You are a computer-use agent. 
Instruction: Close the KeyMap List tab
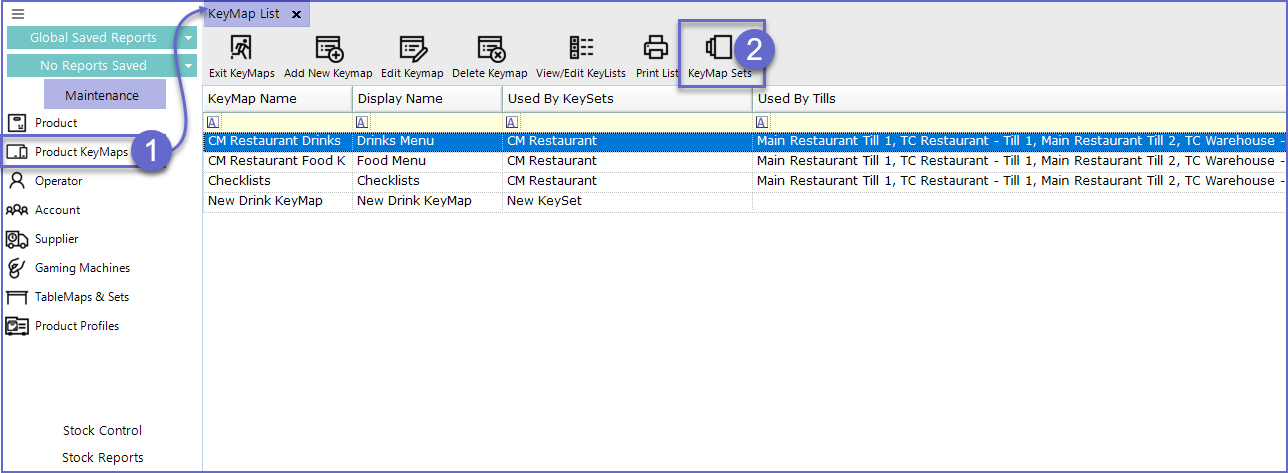pos(297,14)
